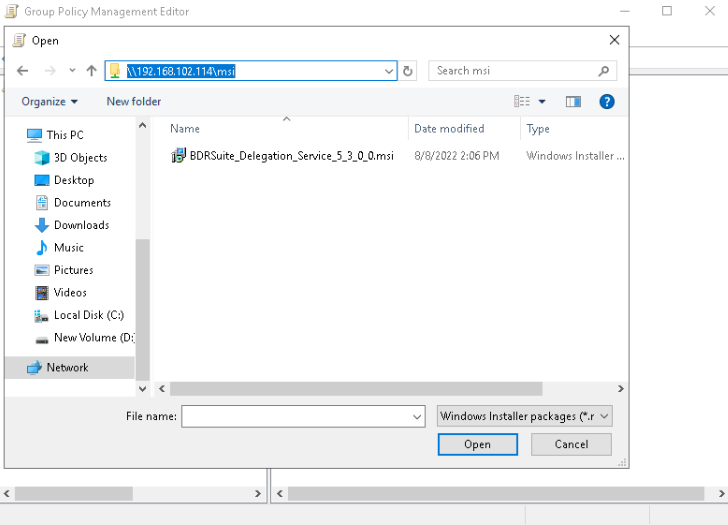The height and width of the screenshot is (525, 728).
Task: Open More view options dropdown
Action: point(542,101)
